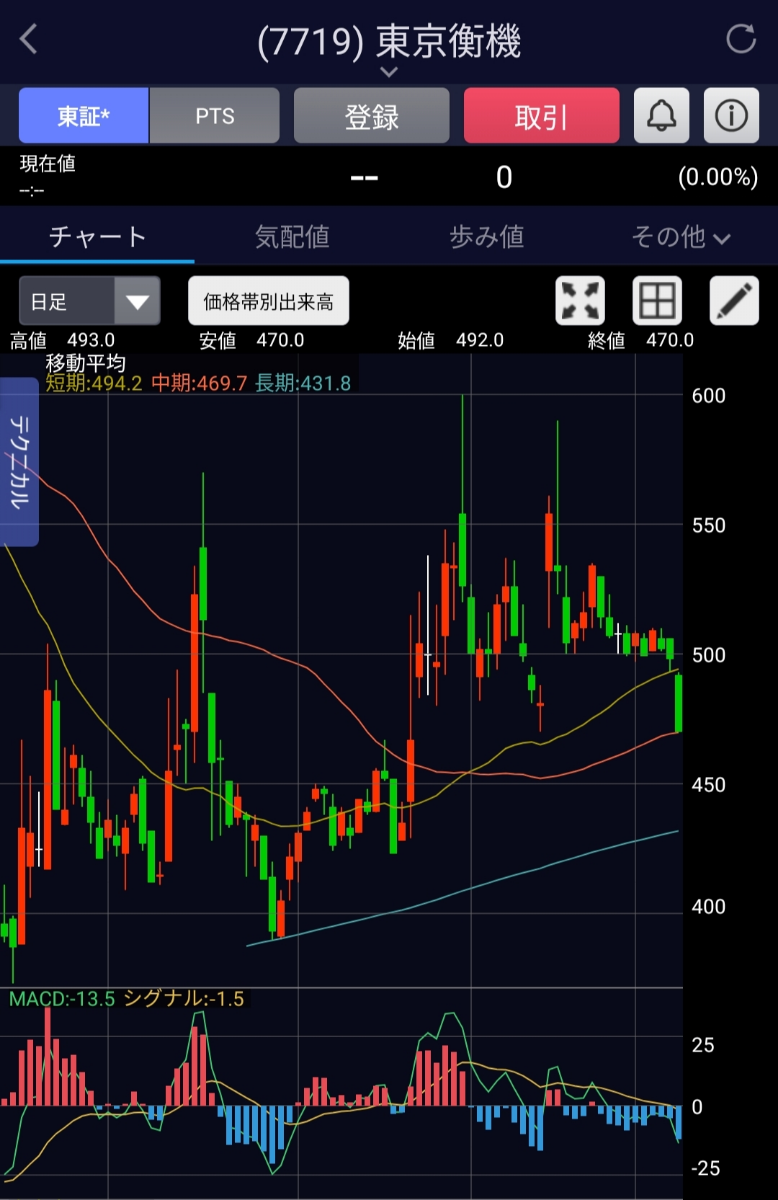Tap (7719) 東京衡機 title
The image size is (778, 1200).
(389, 40)
